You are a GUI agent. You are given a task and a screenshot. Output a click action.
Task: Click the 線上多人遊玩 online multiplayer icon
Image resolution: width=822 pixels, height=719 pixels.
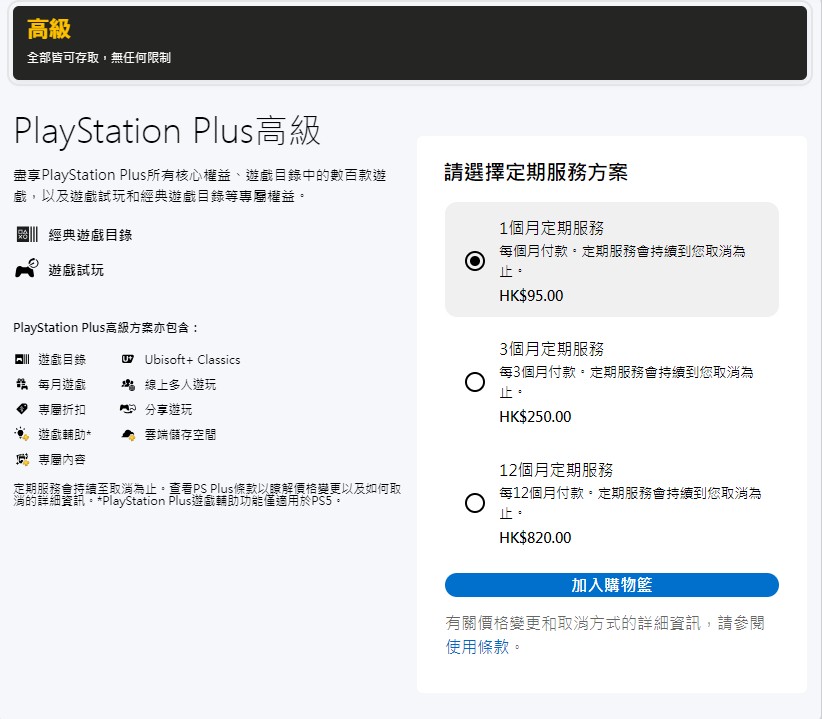tap(127, 384)
